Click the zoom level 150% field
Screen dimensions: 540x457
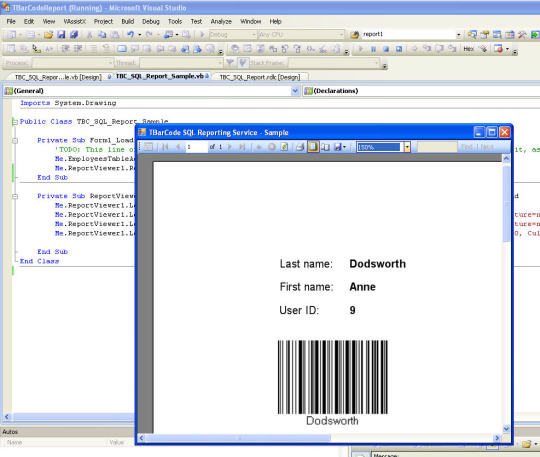(x=380, y=147)
